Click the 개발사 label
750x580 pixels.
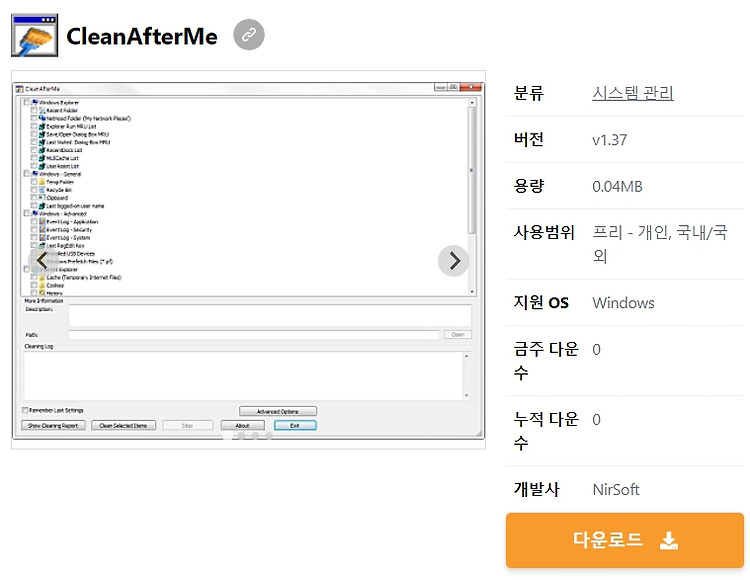pos(536,489)
